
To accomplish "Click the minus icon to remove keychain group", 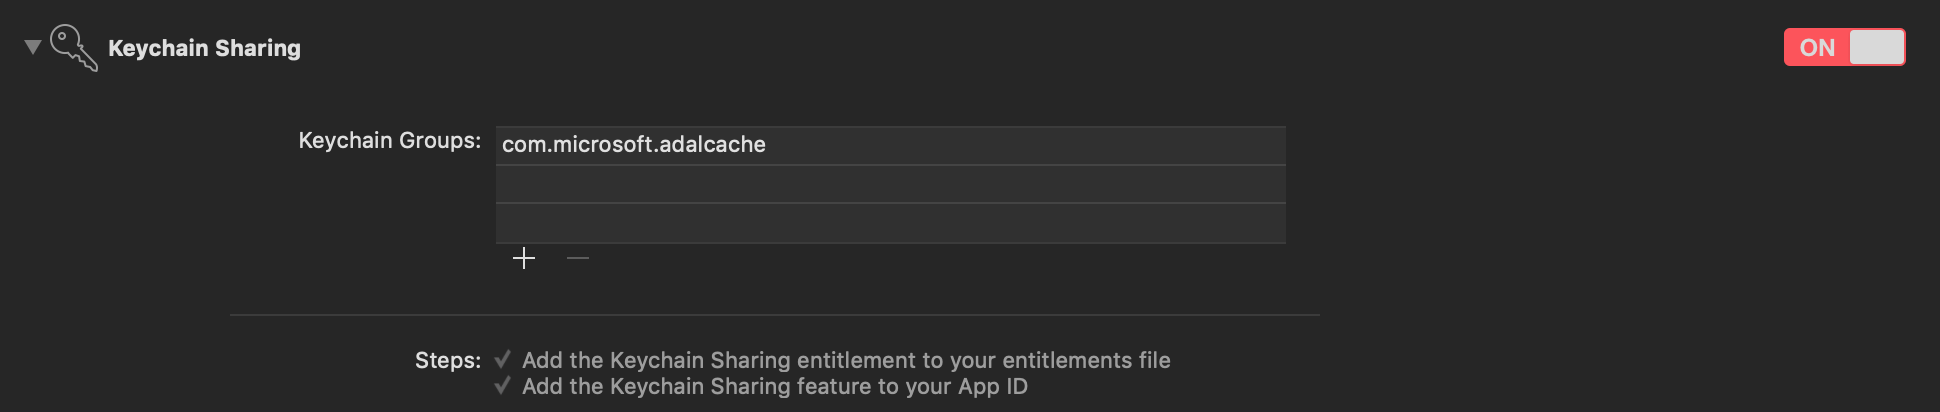I will pos(578,259).
